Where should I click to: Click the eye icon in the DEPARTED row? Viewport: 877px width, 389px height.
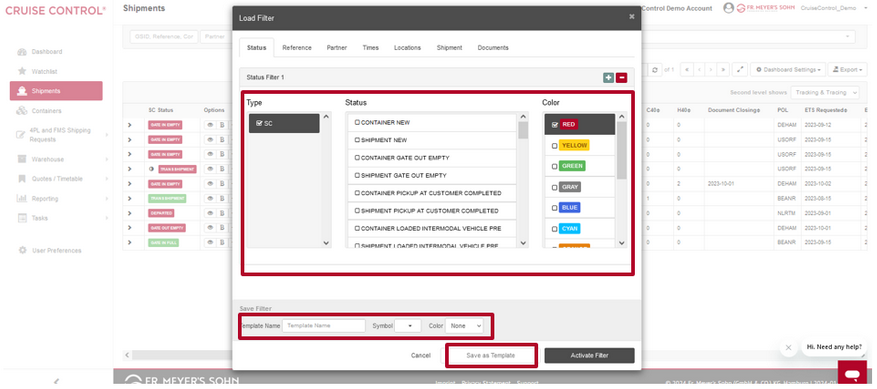pos(211,213)
